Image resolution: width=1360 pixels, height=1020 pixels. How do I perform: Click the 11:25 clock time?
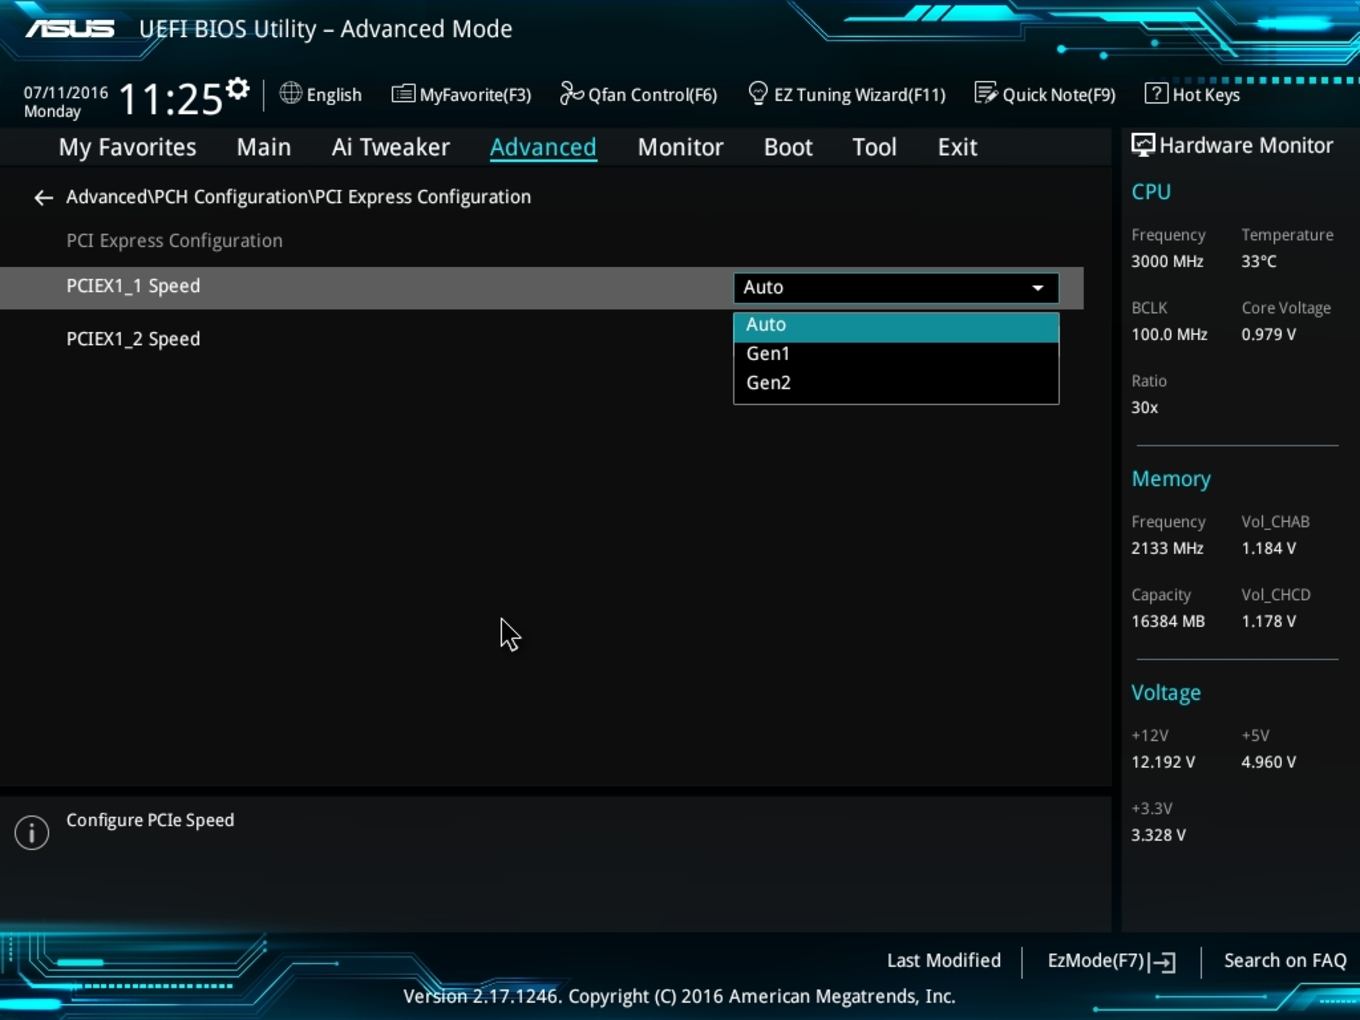click(171, 99)
